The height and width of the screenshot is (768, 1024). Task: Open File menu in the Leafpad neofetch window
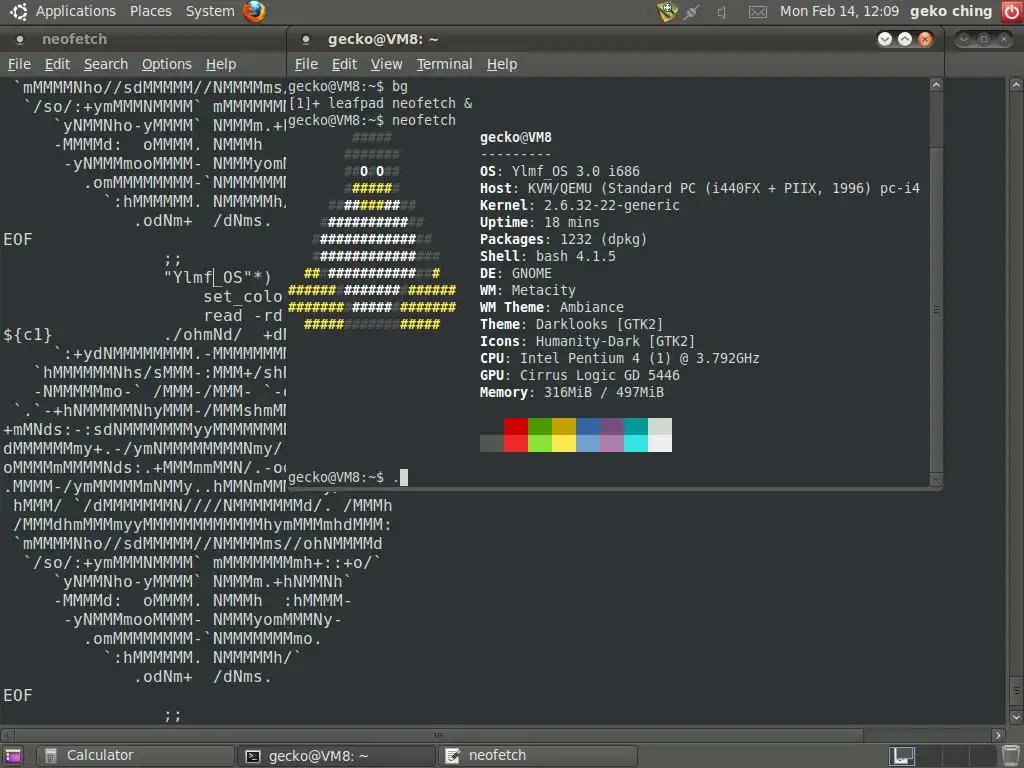click(x=19, y=64)
